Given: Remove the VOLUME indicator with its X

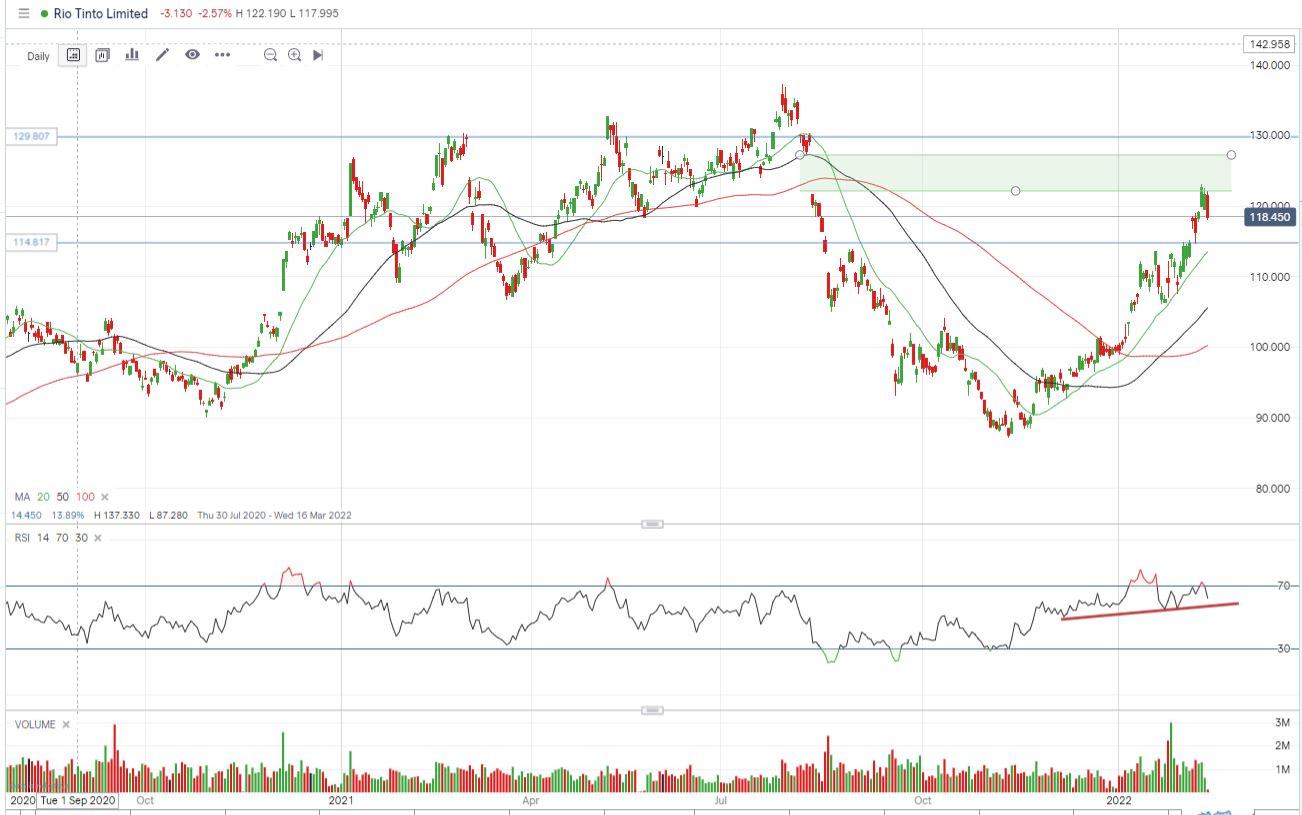Looking at the screenshot, I should [x=66, y=724].
